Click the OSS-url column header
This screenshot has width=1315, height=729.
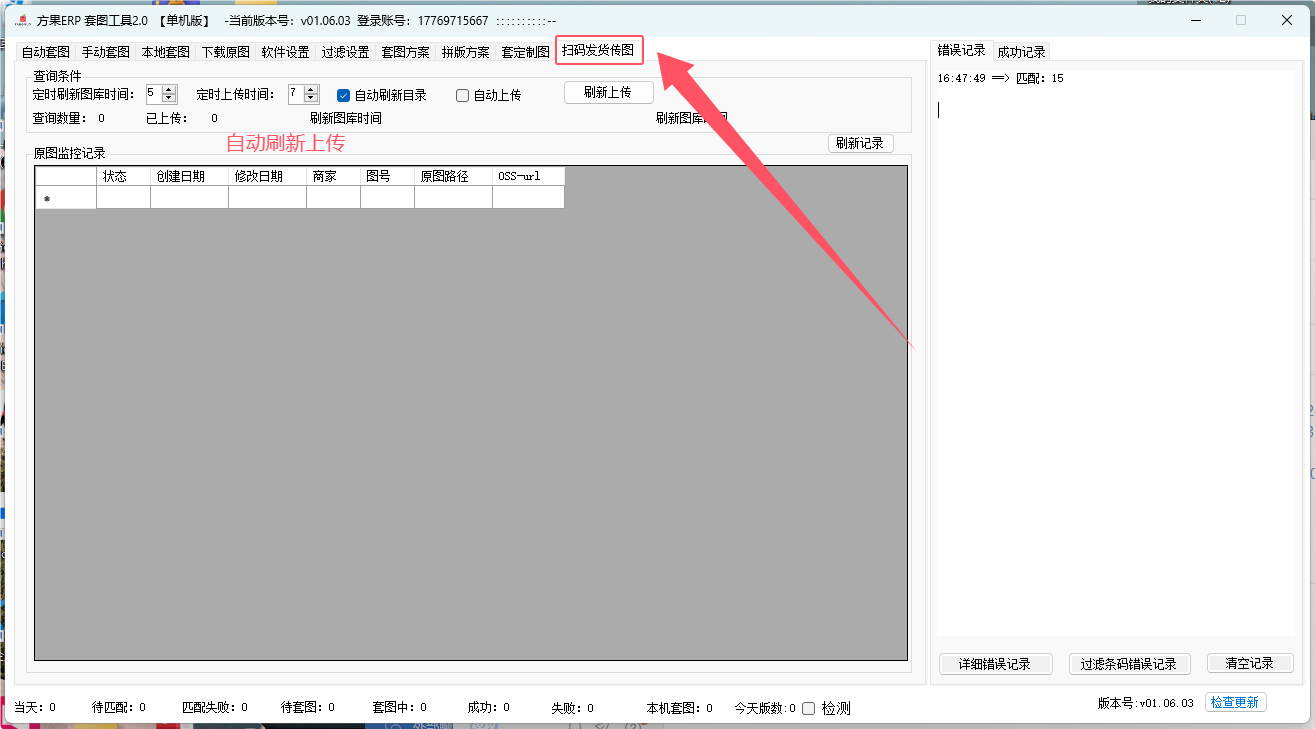coord(528,176)
